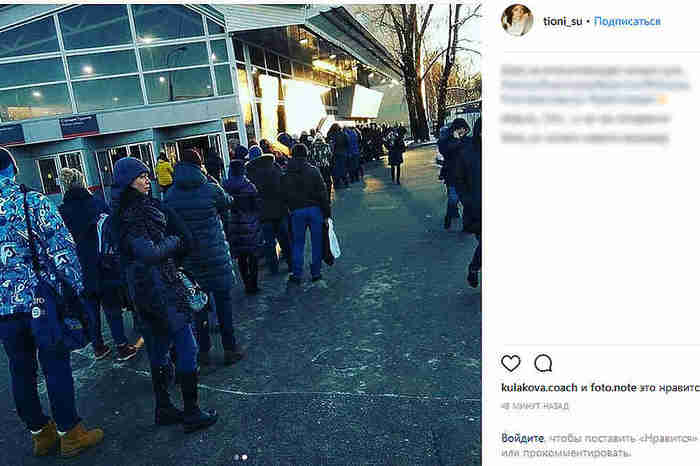Open the foto.note profile link
Screen dimensions: 700x466
[x=613, y=387]
